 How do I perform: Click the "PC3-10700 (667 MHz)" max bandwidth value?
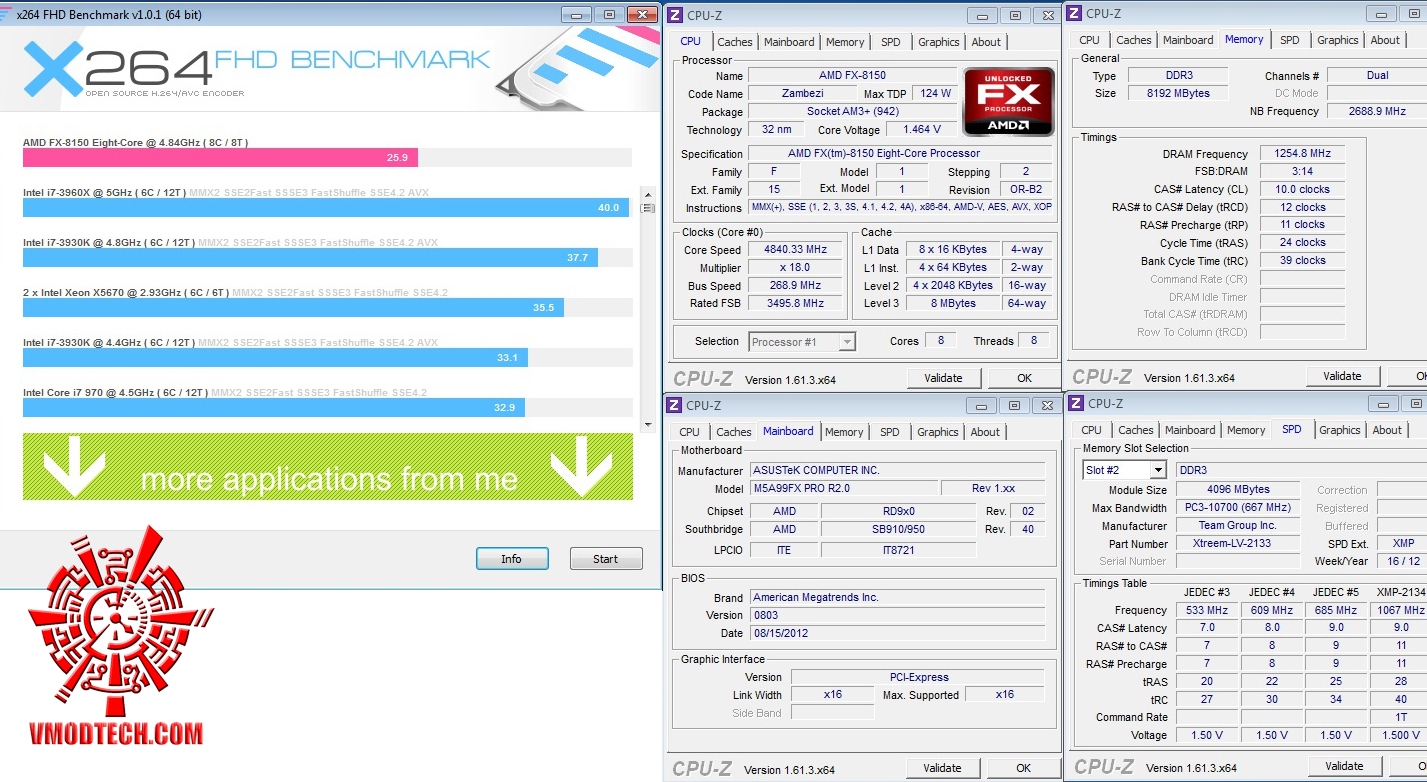click(1238, 507)
